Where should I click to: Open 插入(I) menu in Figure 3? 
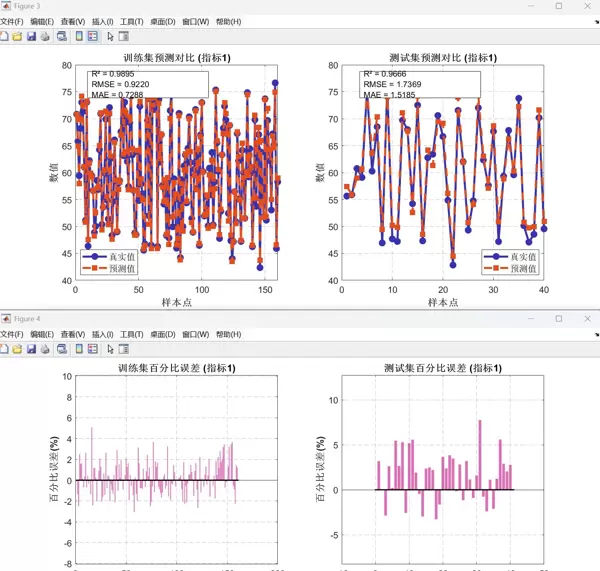tap(102, 21)
